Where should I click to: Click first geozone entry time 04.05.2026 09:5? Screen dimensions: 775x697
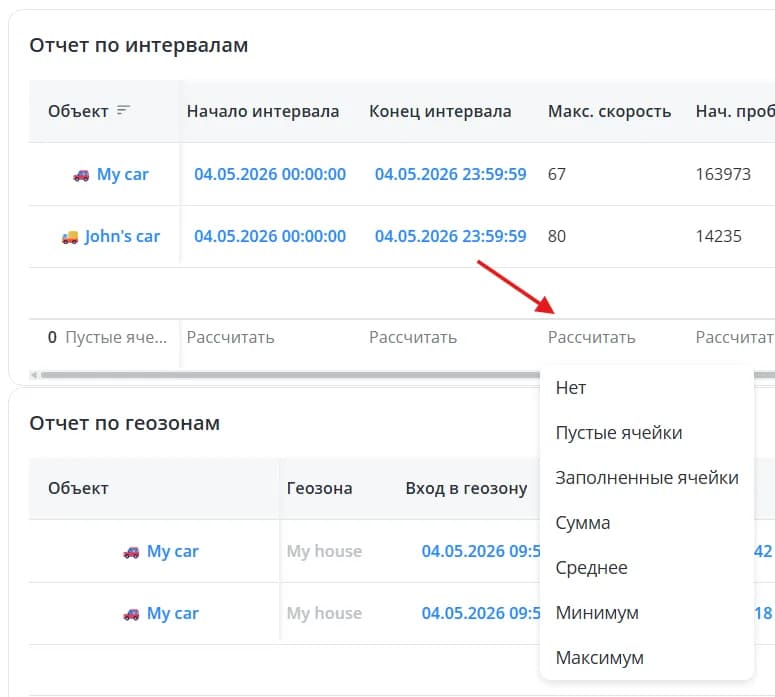(481, 551)
